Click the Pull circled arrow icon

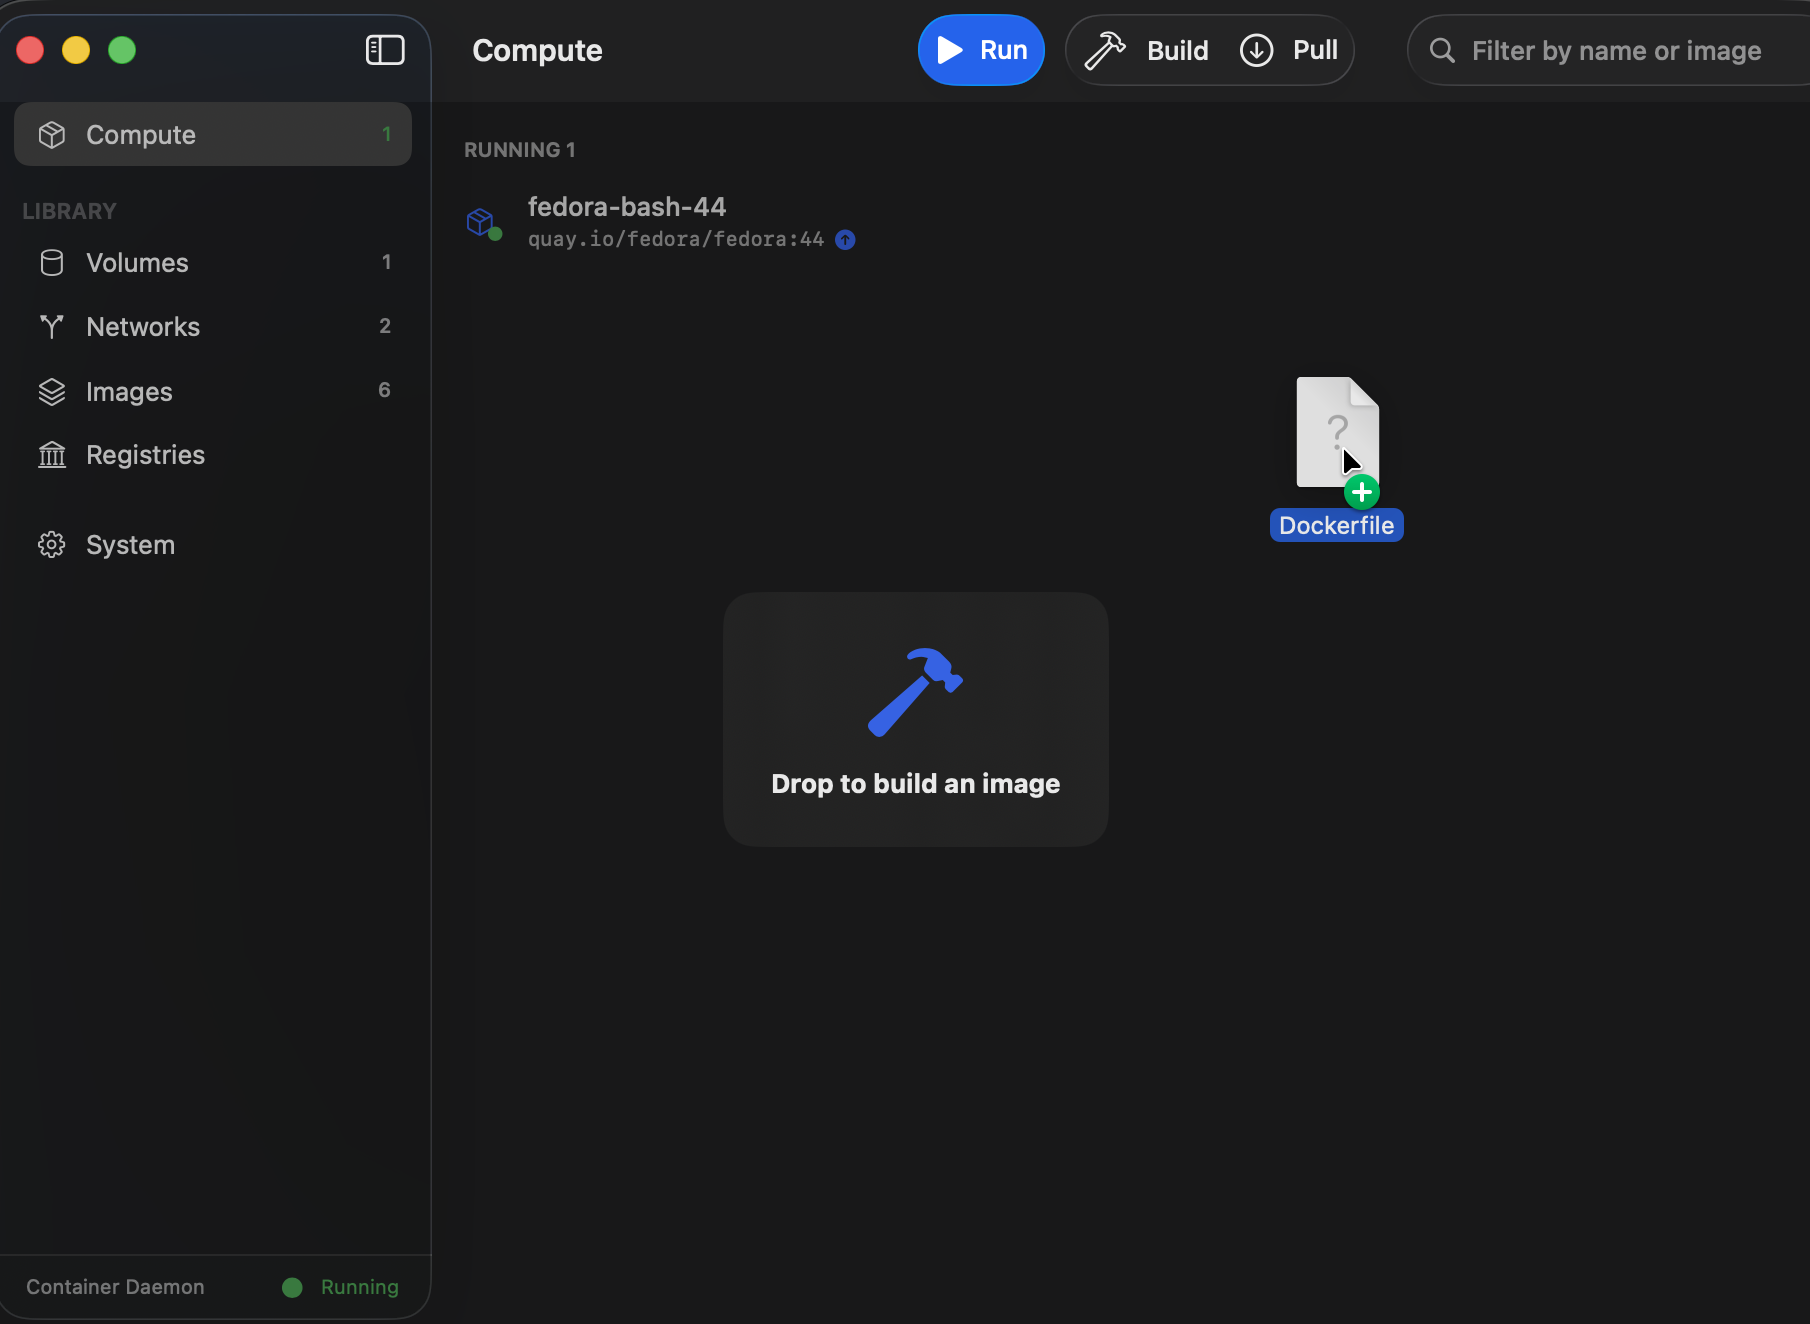point(1257,50)
